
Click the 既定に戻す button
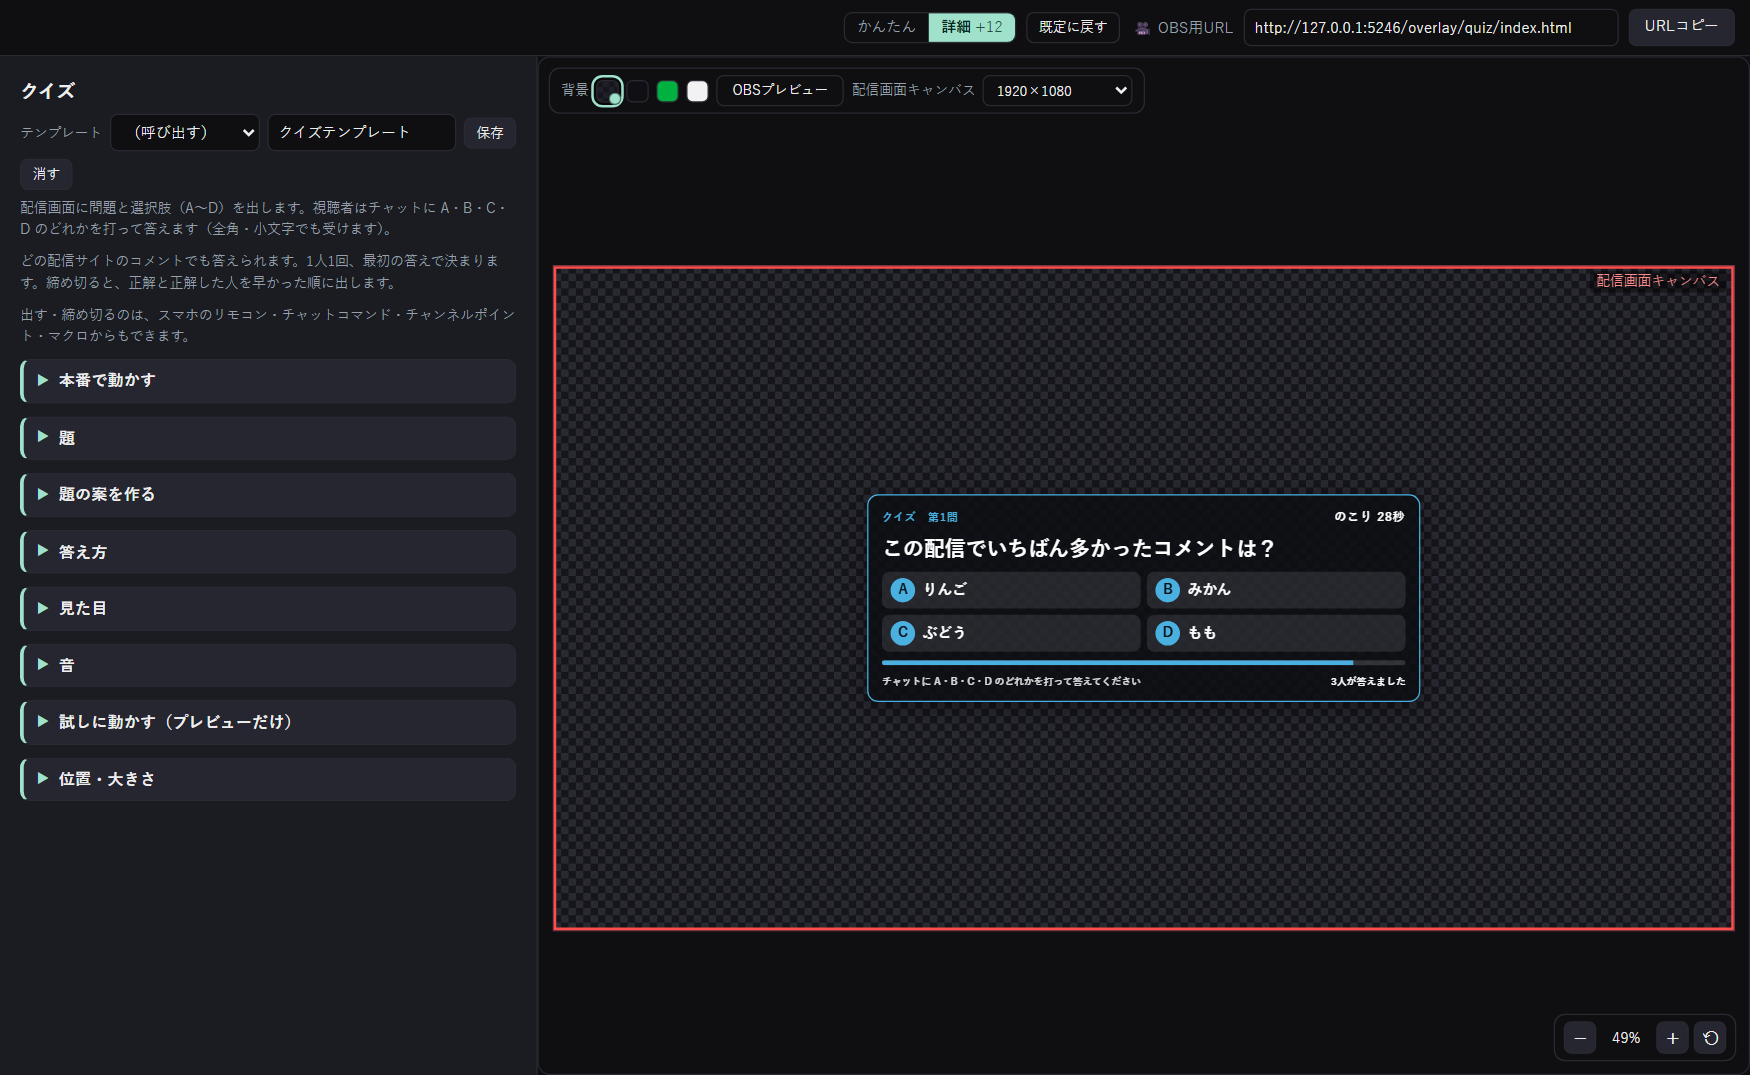point(1073,27)
